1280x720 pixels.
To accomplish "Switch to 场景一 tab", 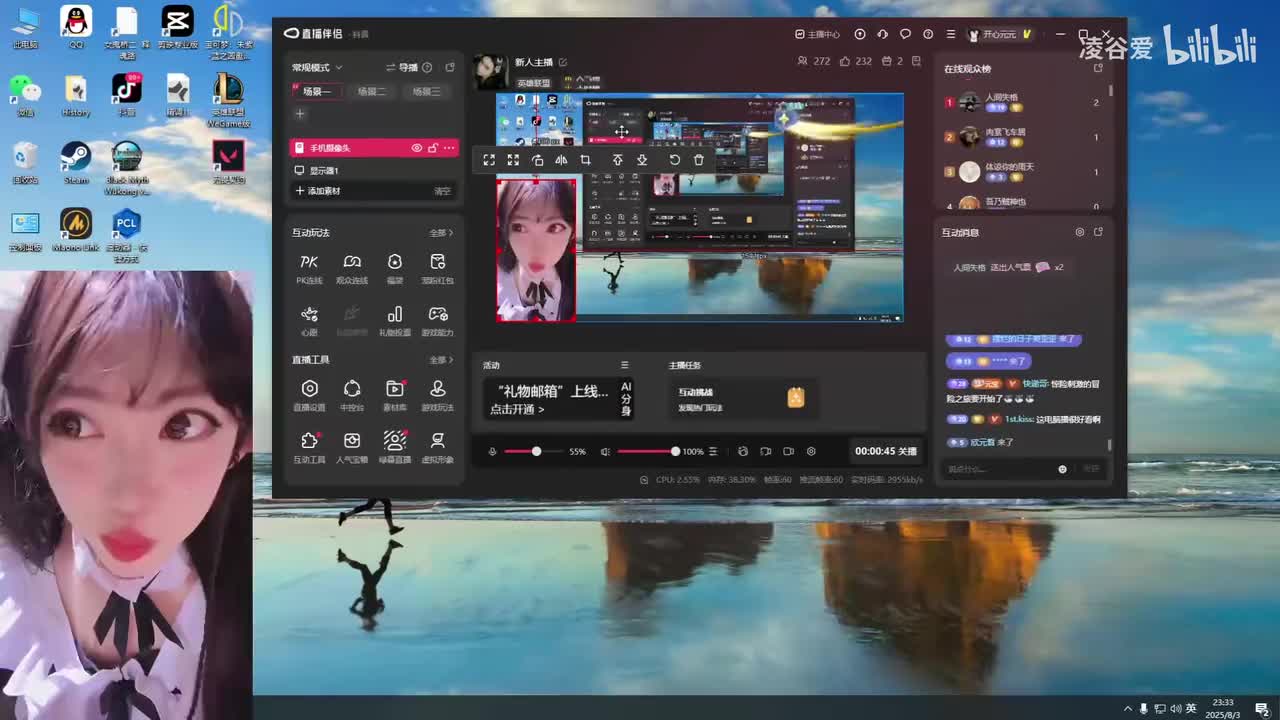I will (317, 91).
